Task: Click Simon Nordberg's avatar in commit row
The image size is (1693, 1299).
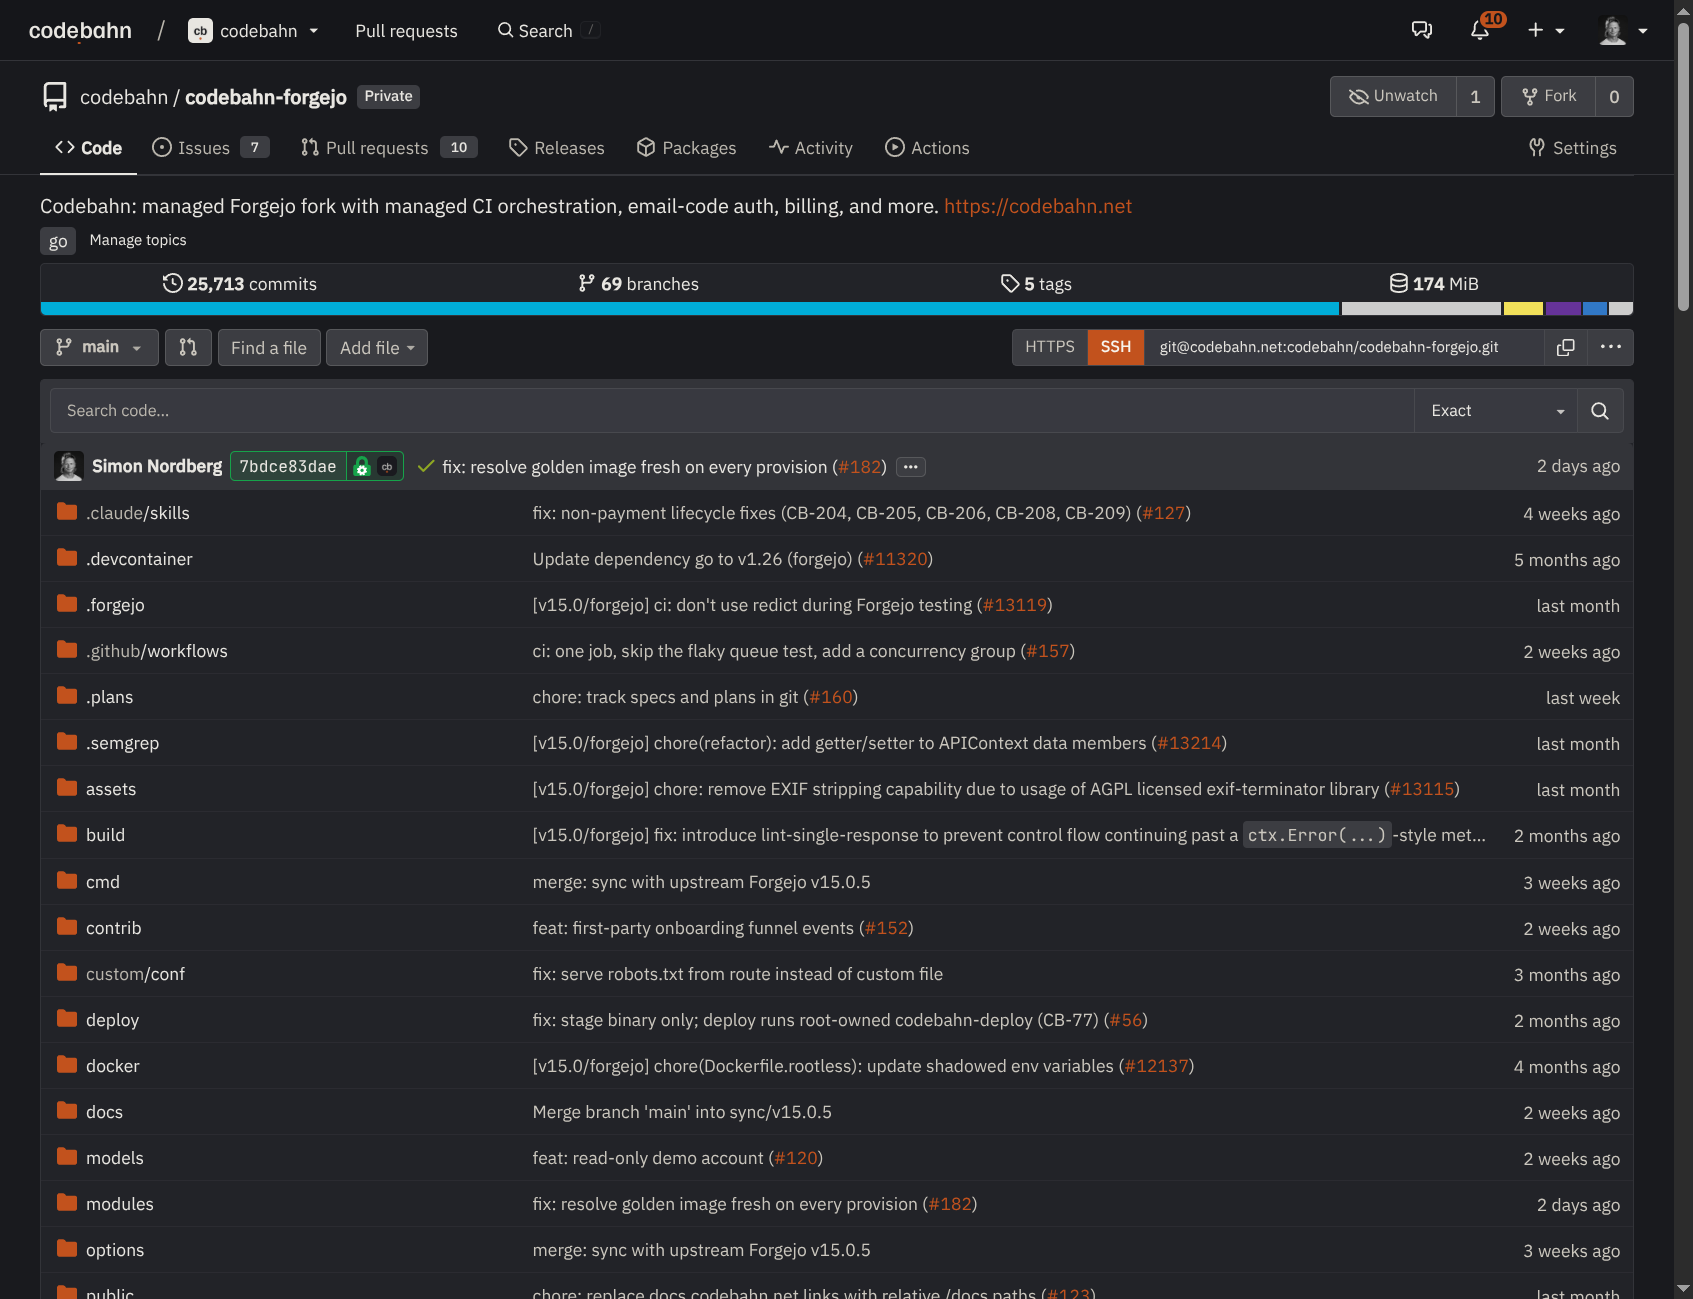Action: pos(69,466)
